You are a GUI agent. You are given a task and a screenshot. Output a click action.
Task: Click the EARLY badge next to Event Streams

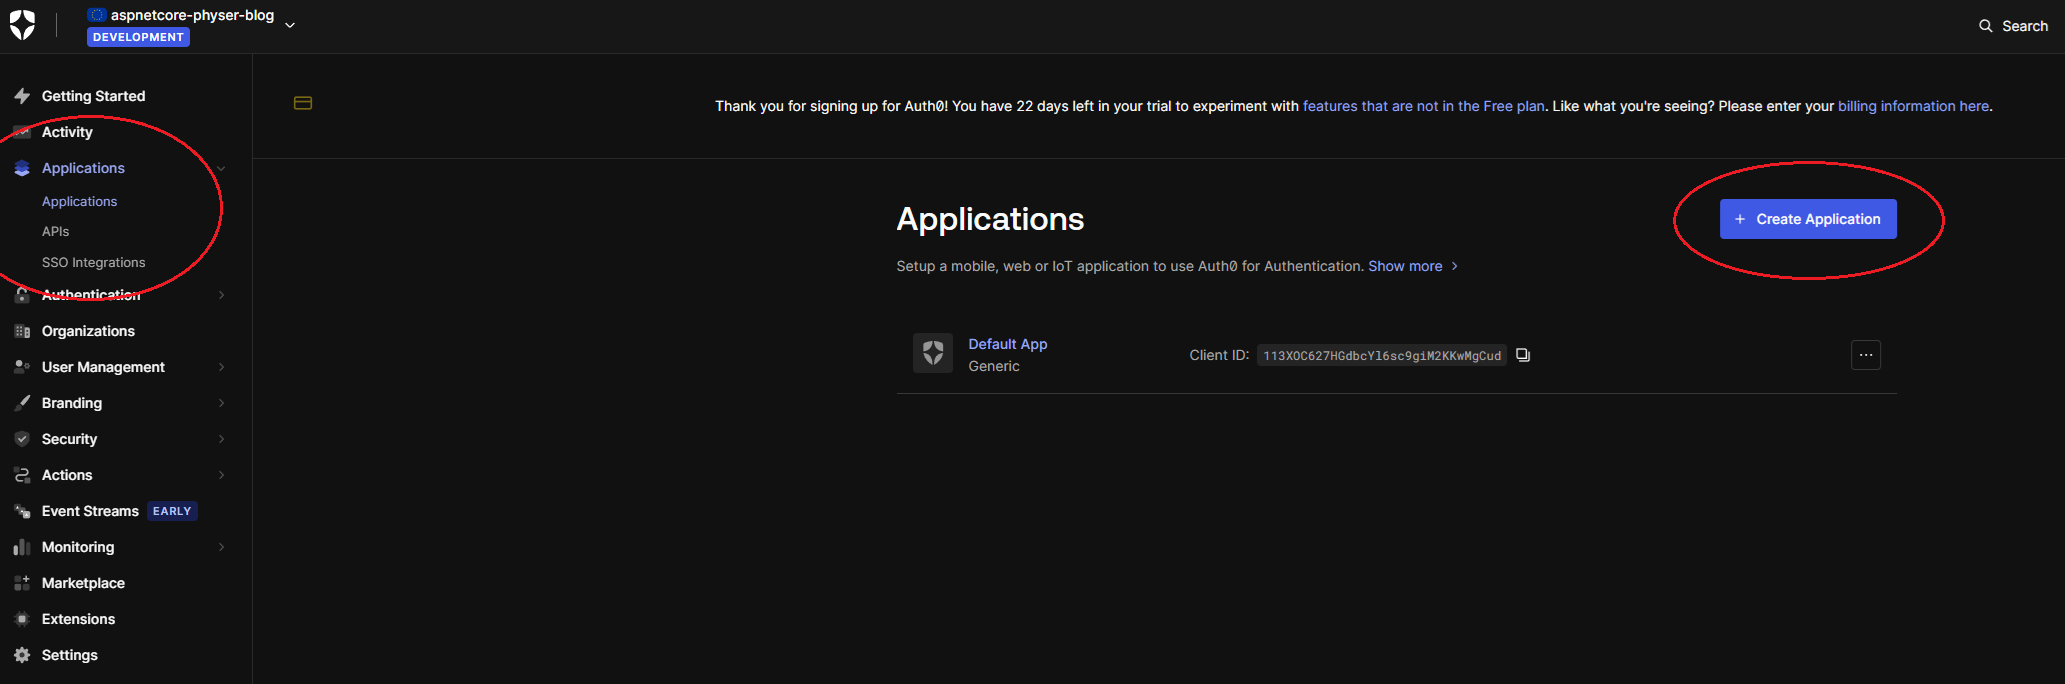pyautogui.click(x=172, y=511)
